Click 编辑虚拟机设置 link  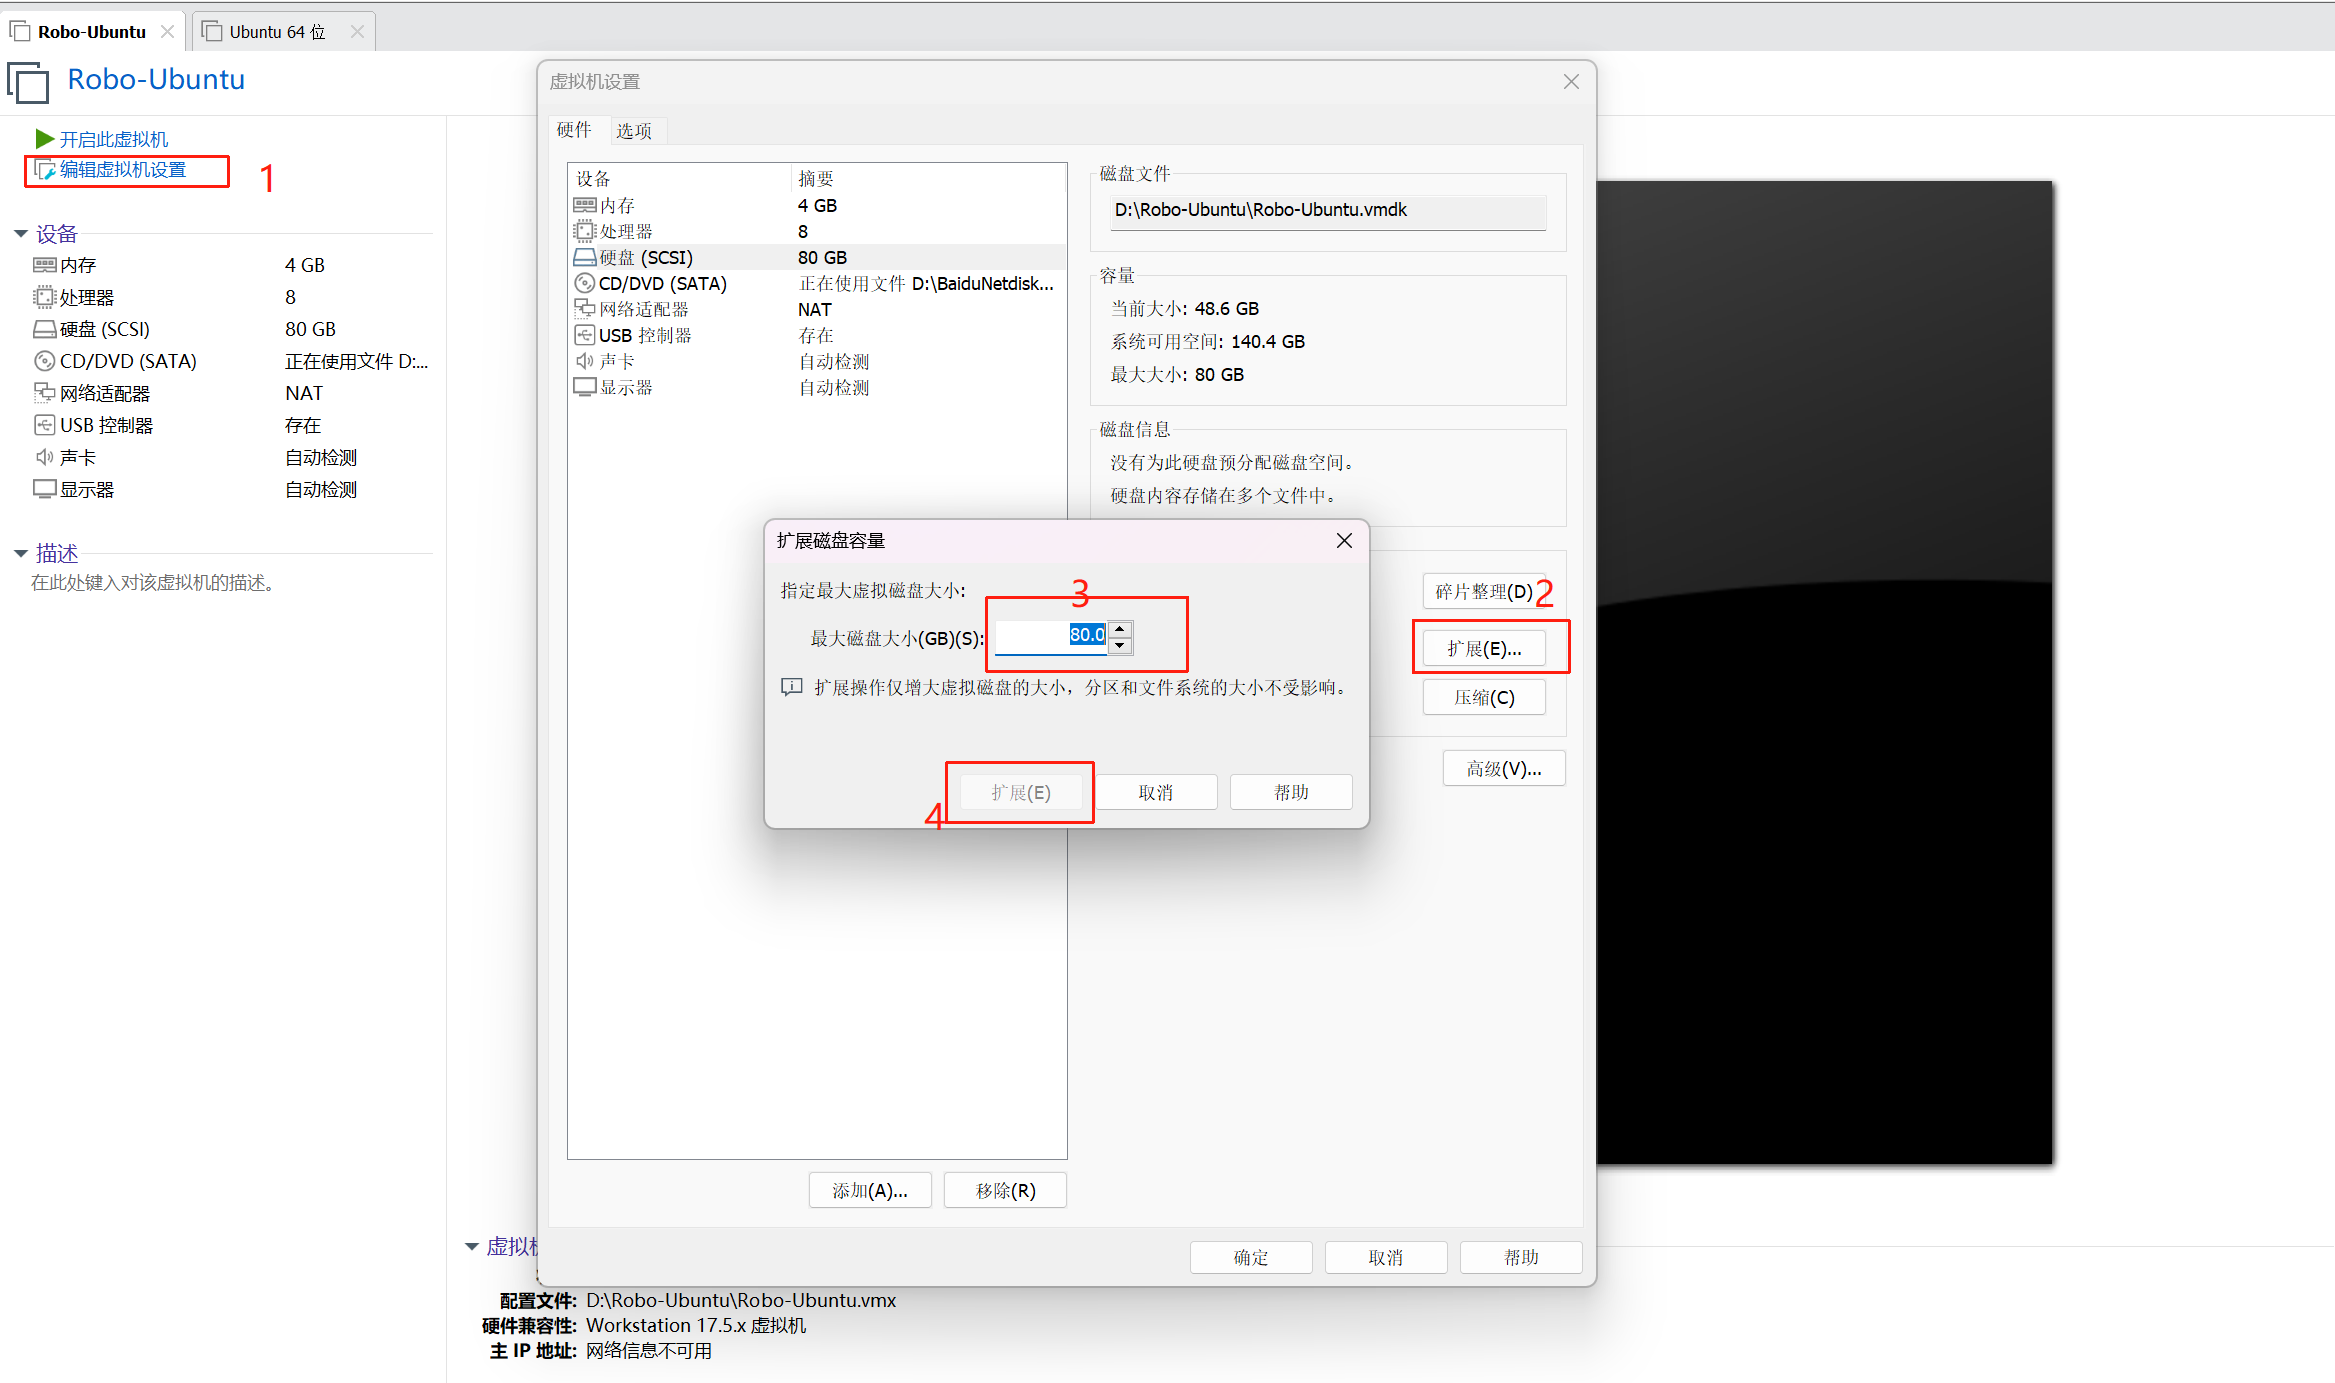coord(123,170)
